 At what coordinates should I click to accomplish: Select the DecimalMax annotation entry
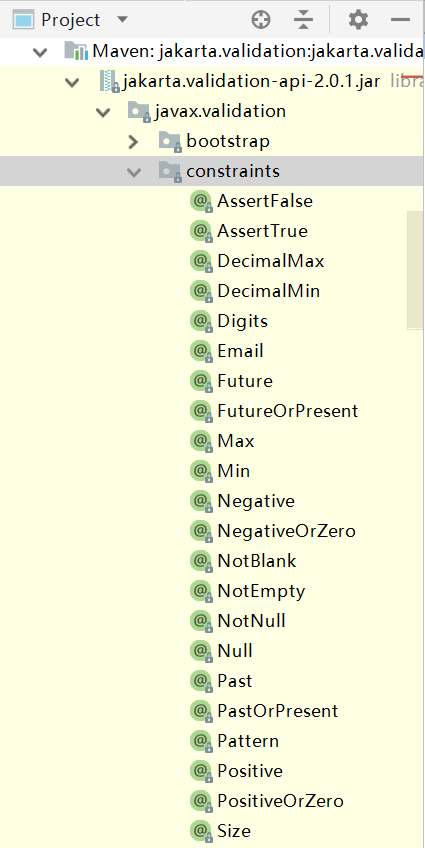271,261
